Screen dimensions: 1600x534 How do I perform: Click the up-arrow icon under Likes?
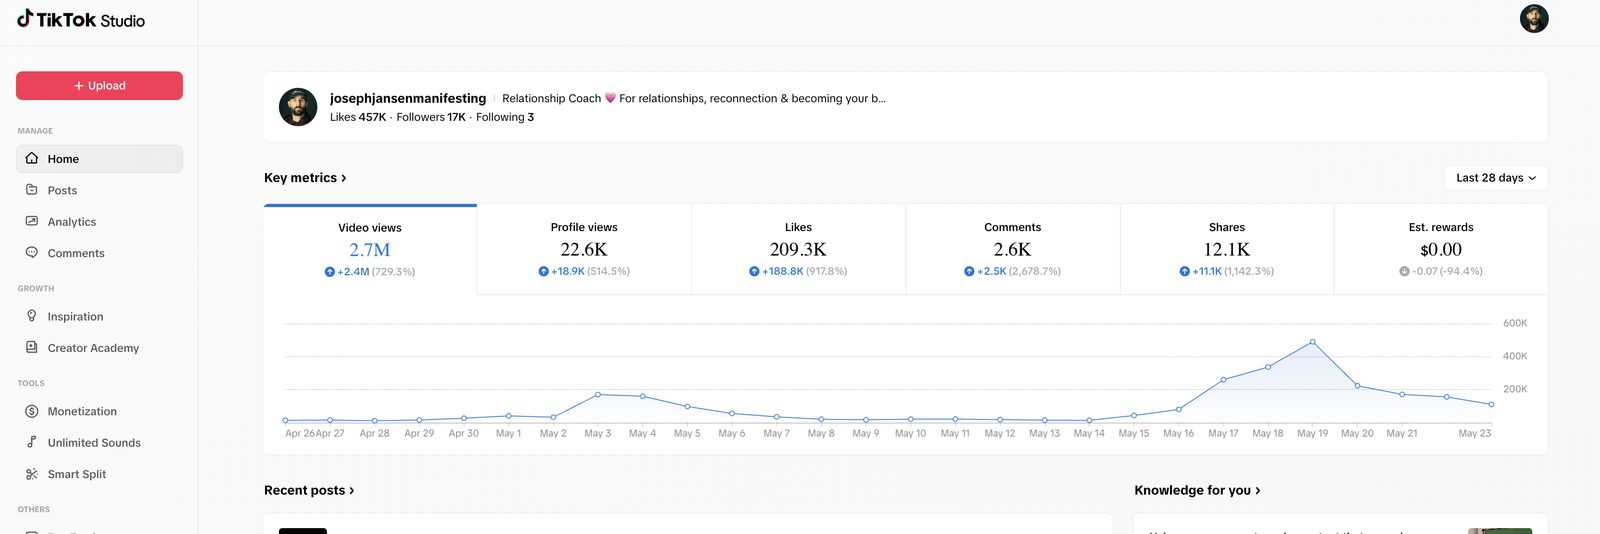pyautogui.click(x=754, y=272)
